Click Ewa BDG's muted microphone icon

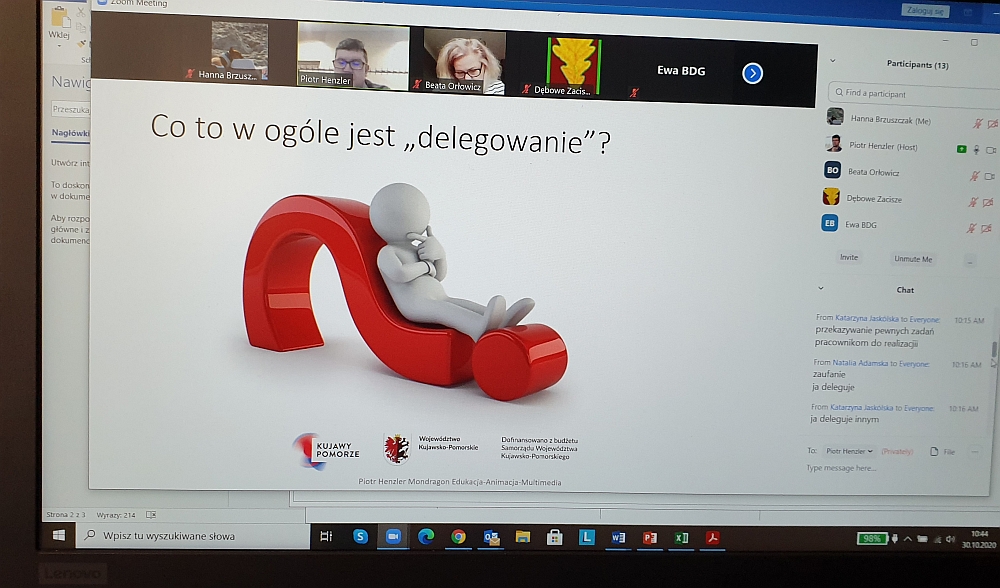pyautogui.click(x=971, y=228)
